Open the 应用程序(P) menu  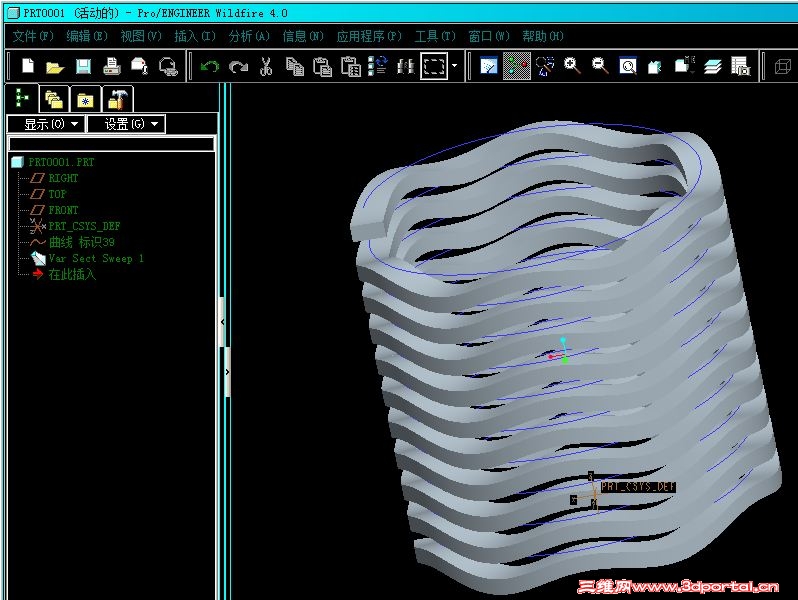click(369, 36)
